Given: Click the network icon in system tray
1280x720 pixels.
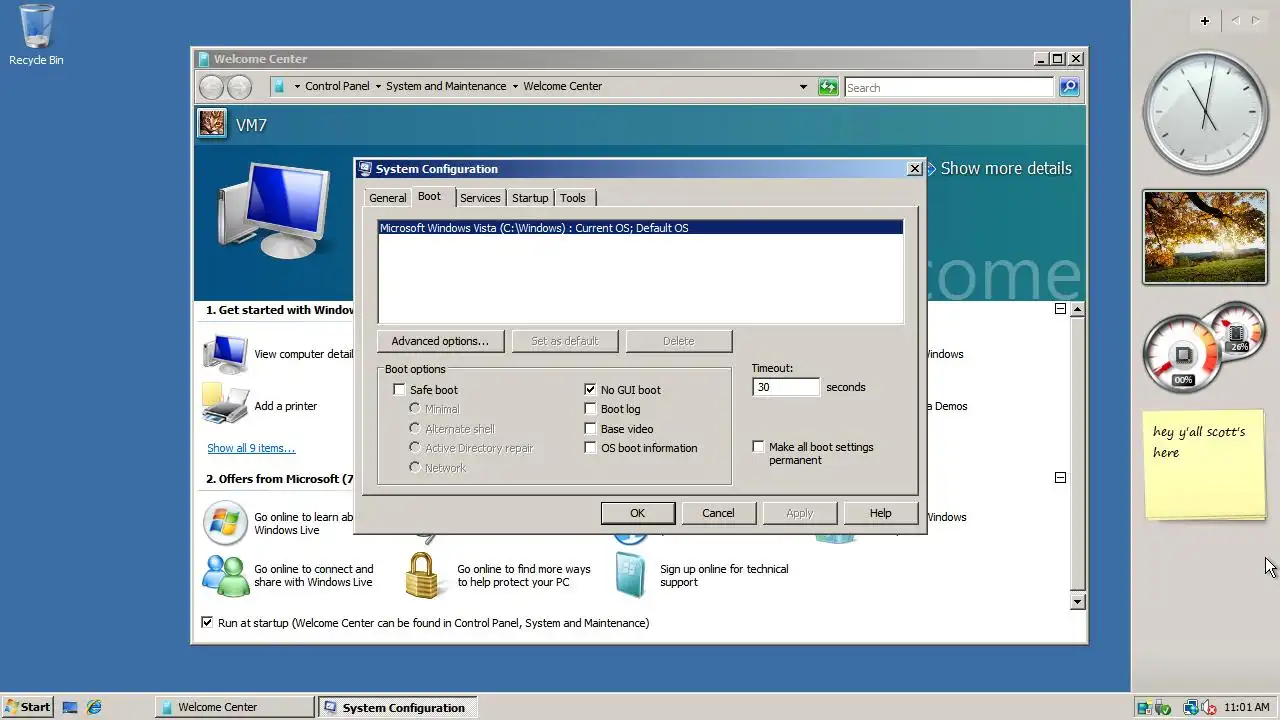Looking at the screenshot, I should pos(1190,707).
